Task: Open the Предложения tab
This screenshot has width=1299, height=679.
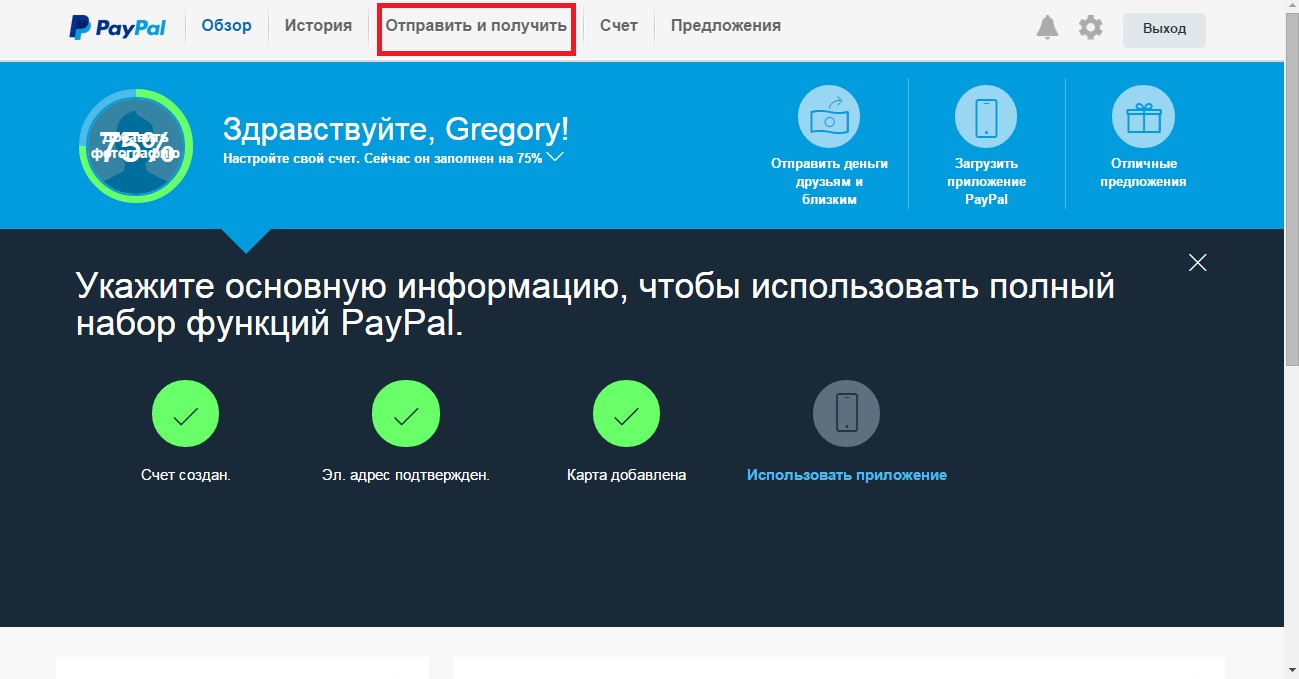Action: click(x=726, y=26)
